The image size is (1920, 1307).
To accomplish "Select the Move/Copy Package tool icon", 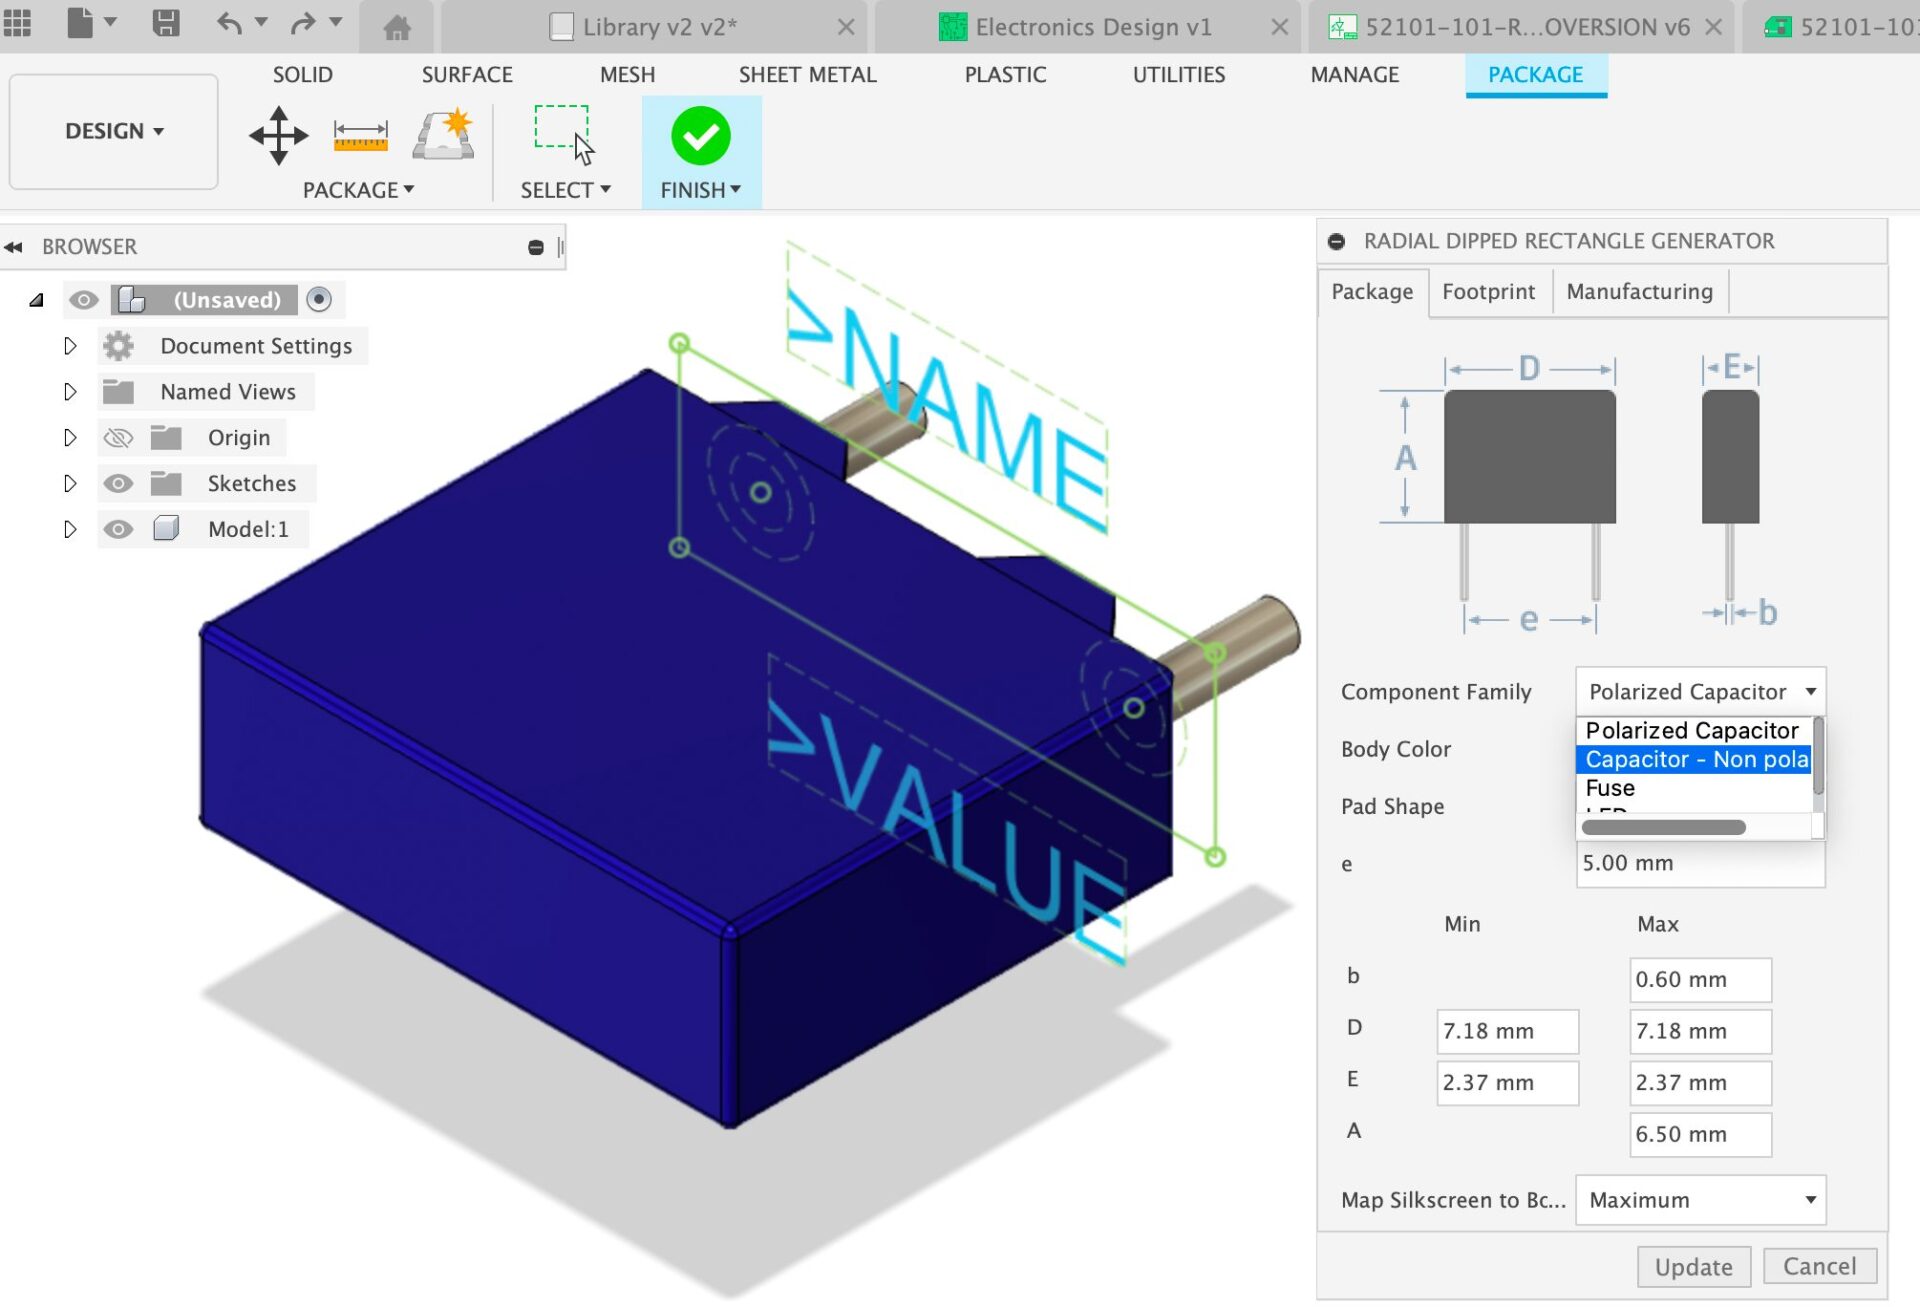I will coord(277,137).
